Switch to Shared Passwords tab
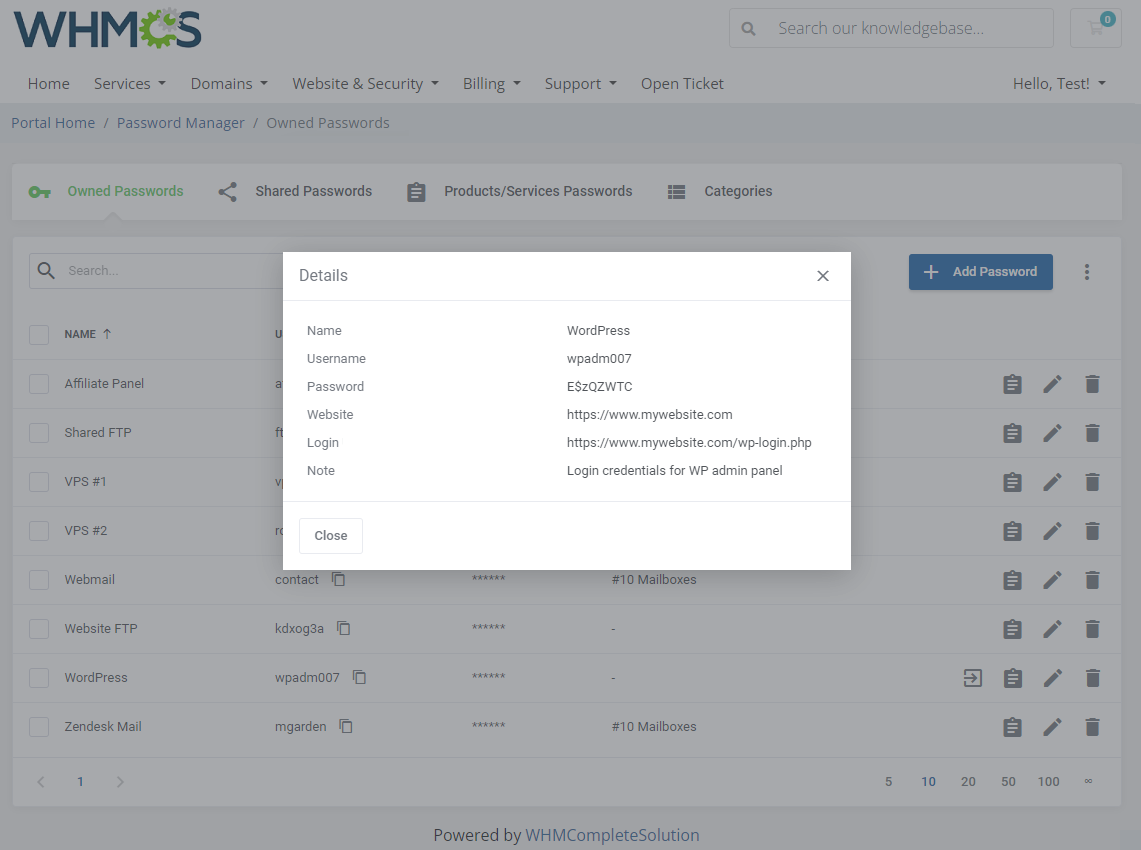The height and width of the screenshot is (850, 1141). pos(295,191)
